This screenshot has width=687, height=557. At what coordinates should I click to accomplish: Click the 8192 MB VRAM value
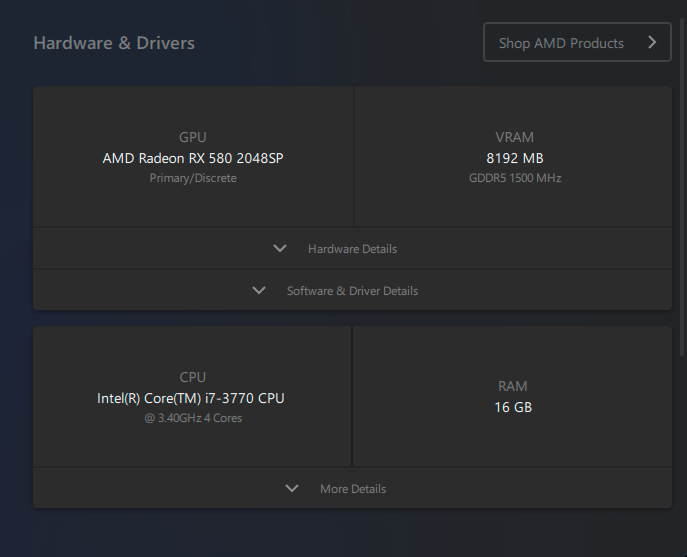coord(515,158)
